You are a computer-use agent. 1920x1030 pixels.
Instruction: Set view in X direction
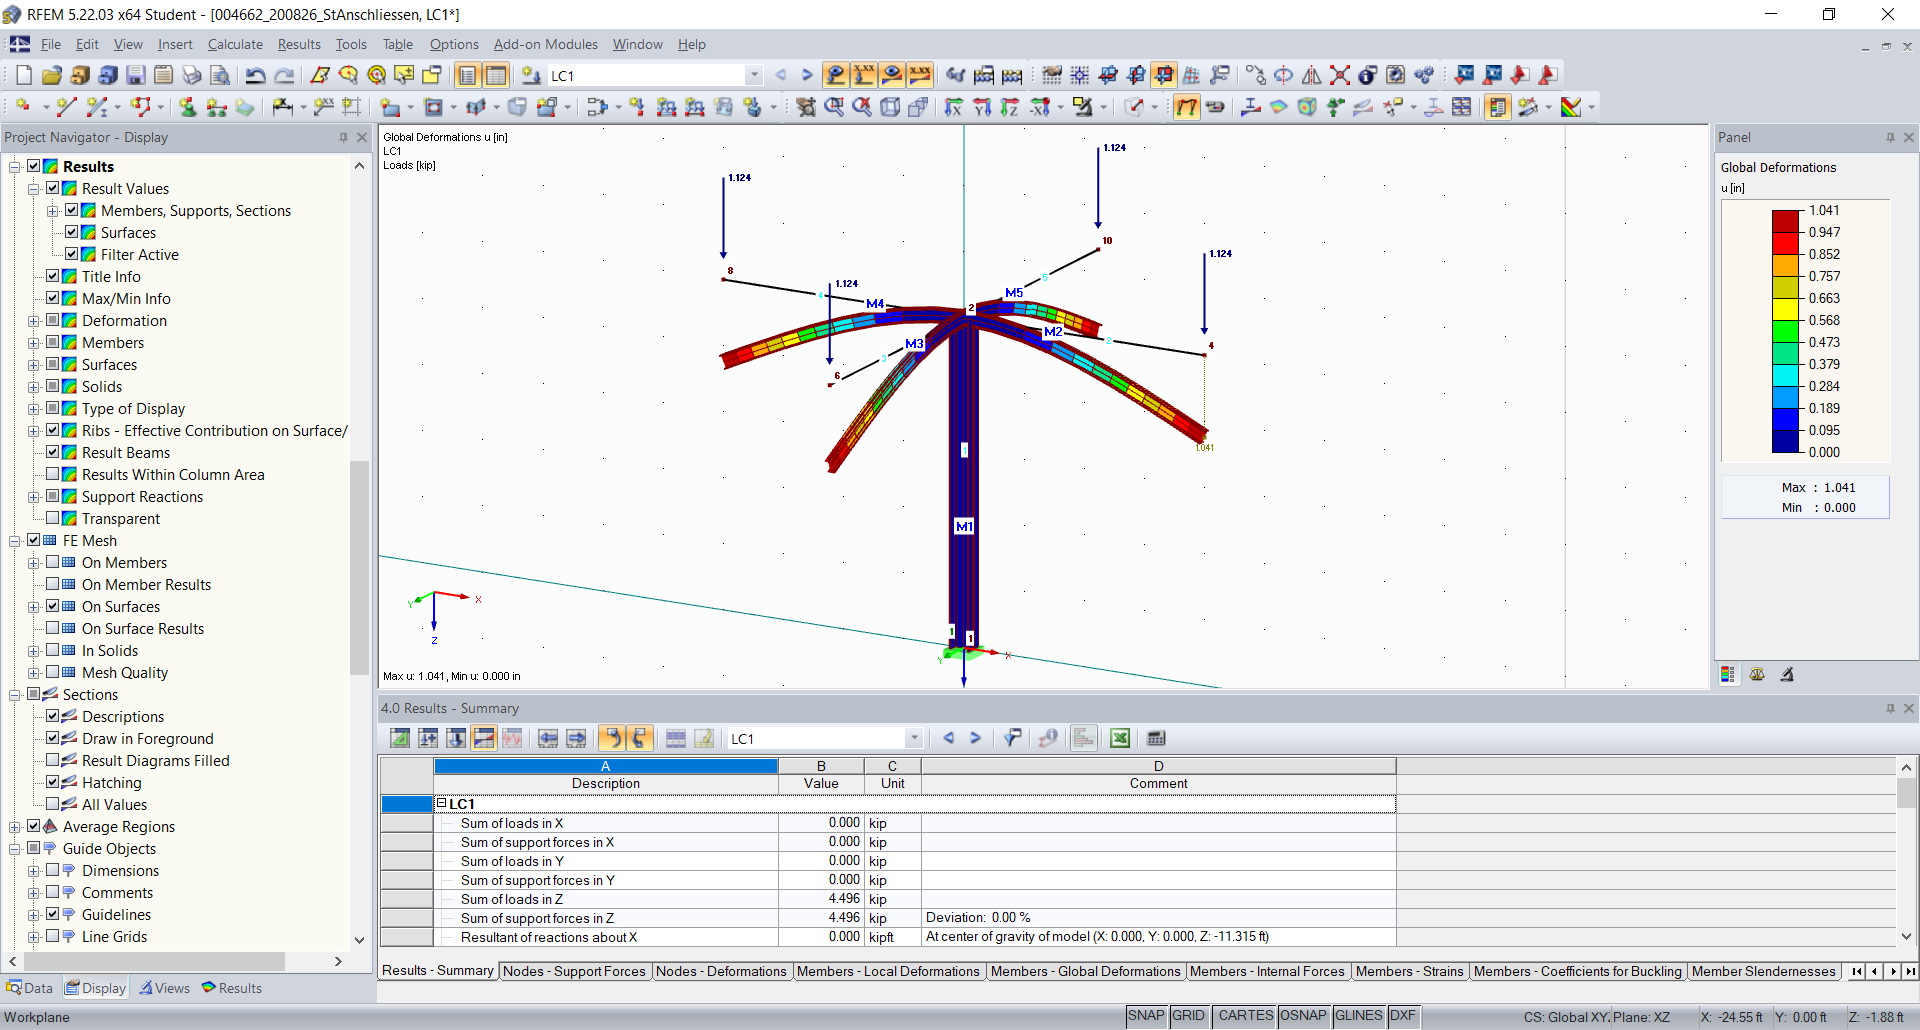953,106
